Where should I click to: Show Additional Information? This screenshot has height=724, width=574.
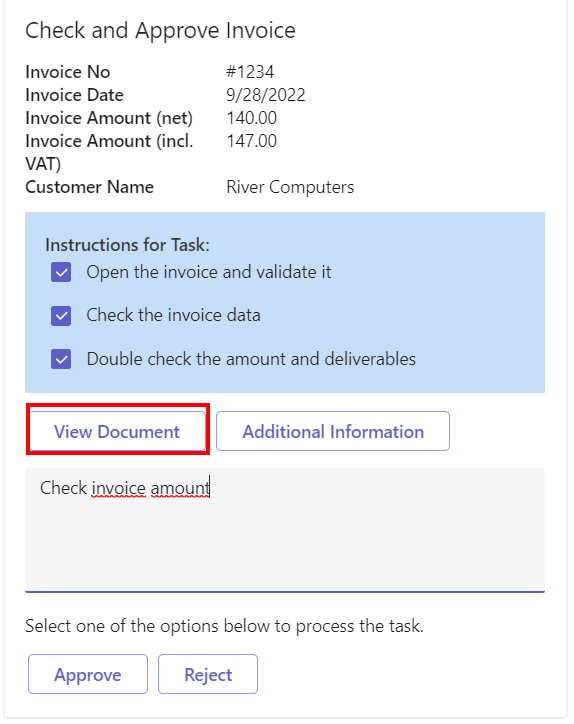tap(333, 431)
